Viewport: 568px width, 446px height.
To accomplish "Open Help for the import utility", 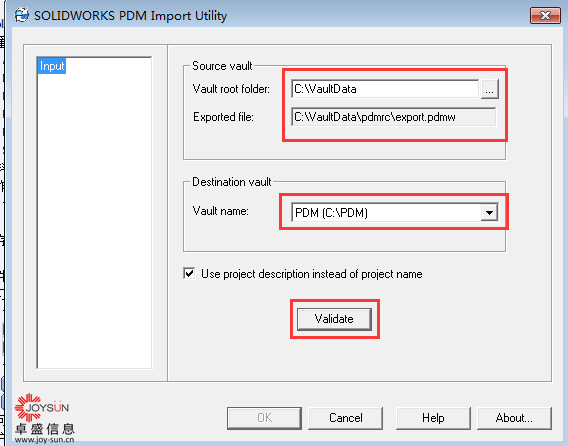I will (x=433, y=418).
